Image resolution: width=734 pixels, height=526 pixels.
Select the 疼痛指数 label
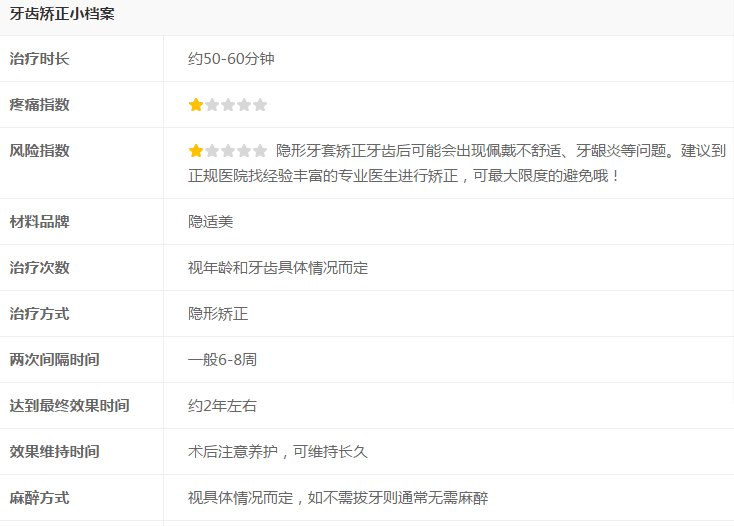[x=39, y=104]
